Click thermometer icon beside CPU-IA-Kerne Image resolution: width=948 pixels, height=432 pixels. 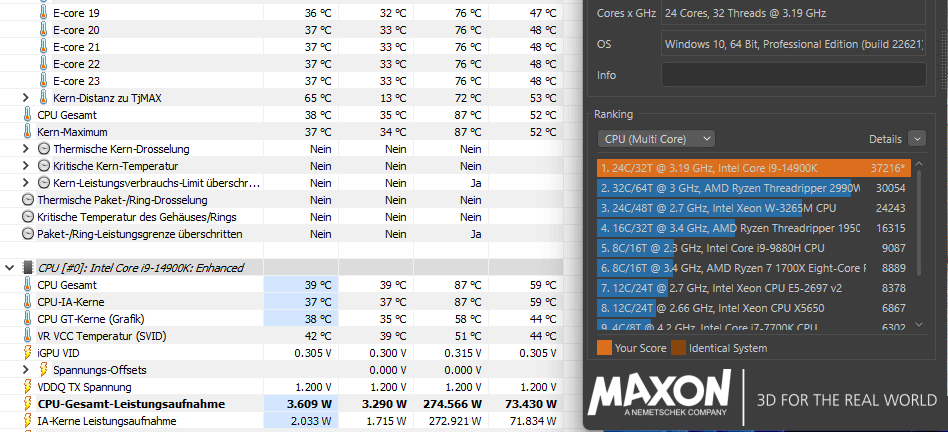tap(27, 301)
